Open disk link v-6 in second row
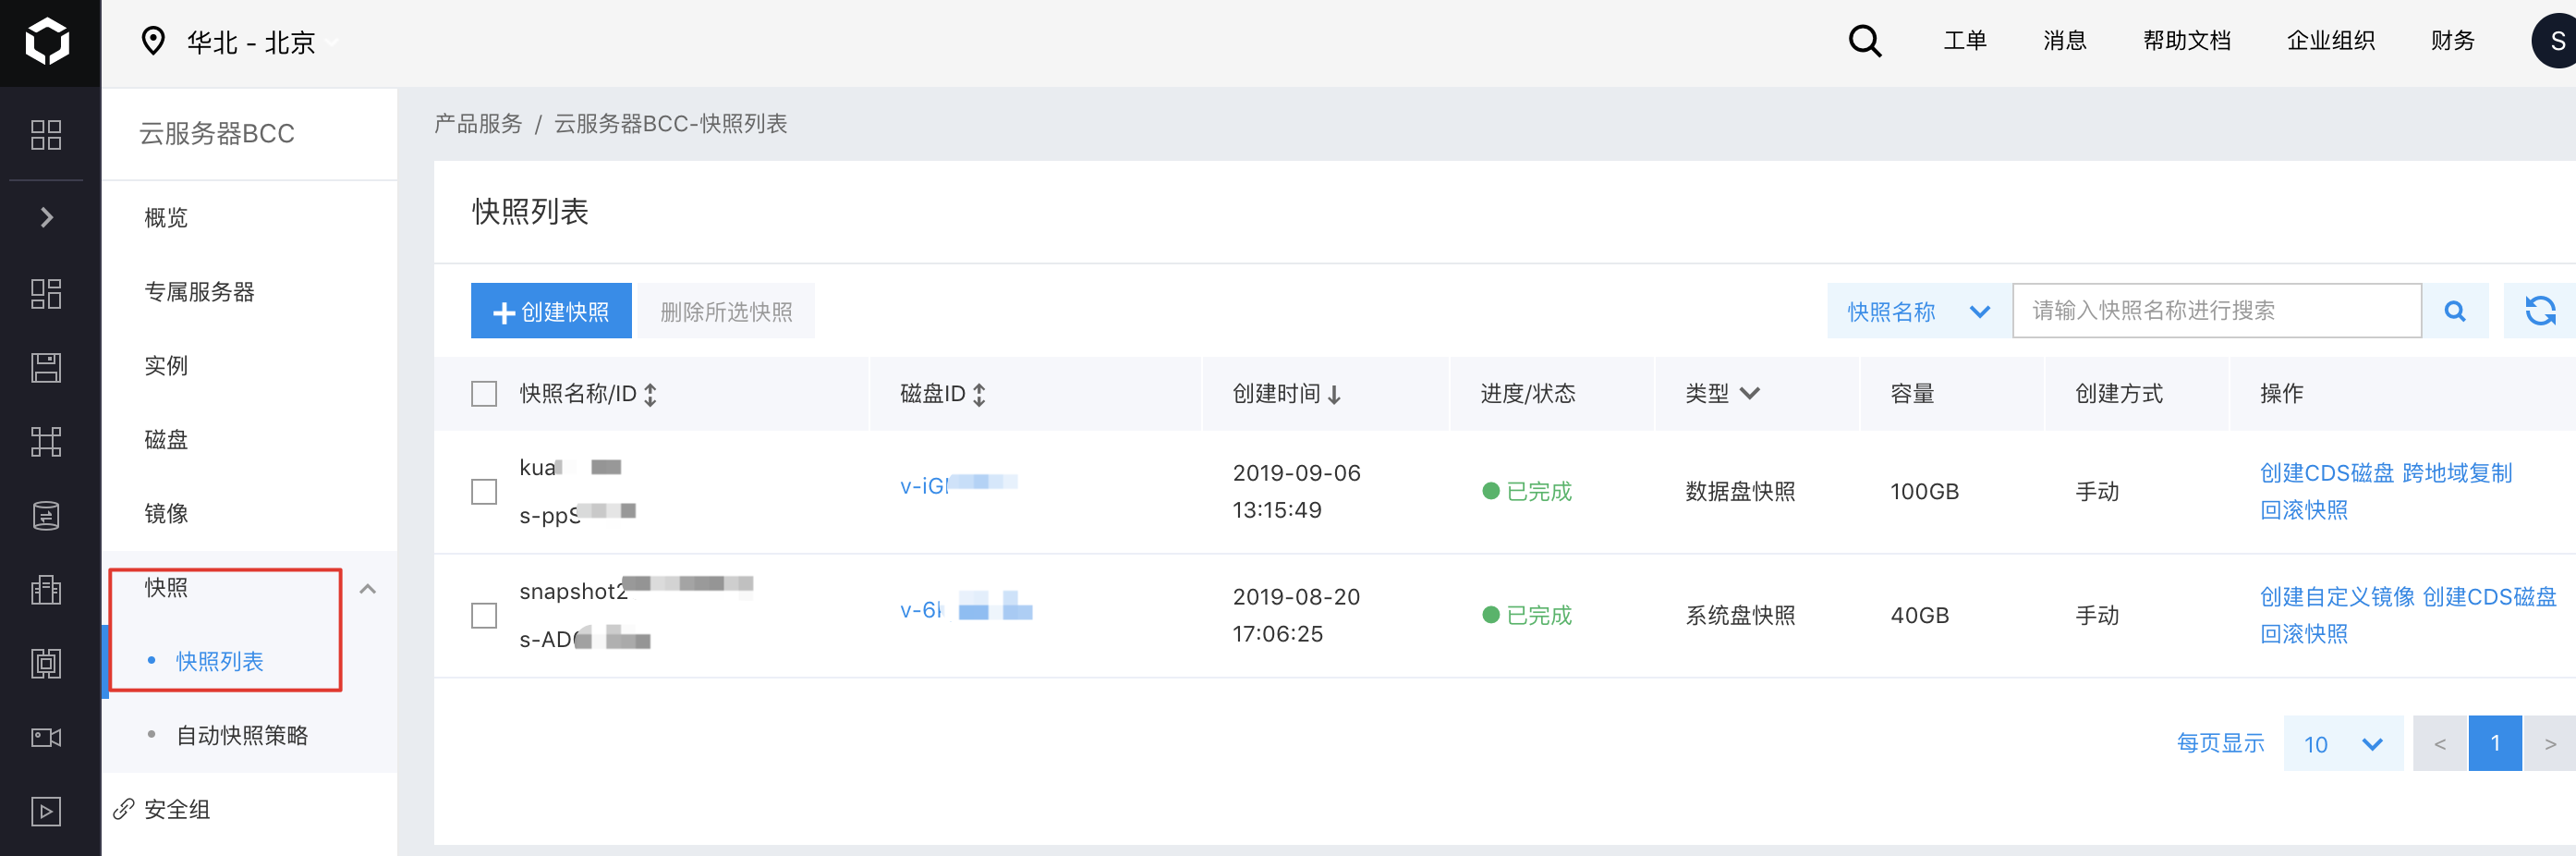Image resolution: width=2576 pixels, height=856 pixels. click(965, 609)
